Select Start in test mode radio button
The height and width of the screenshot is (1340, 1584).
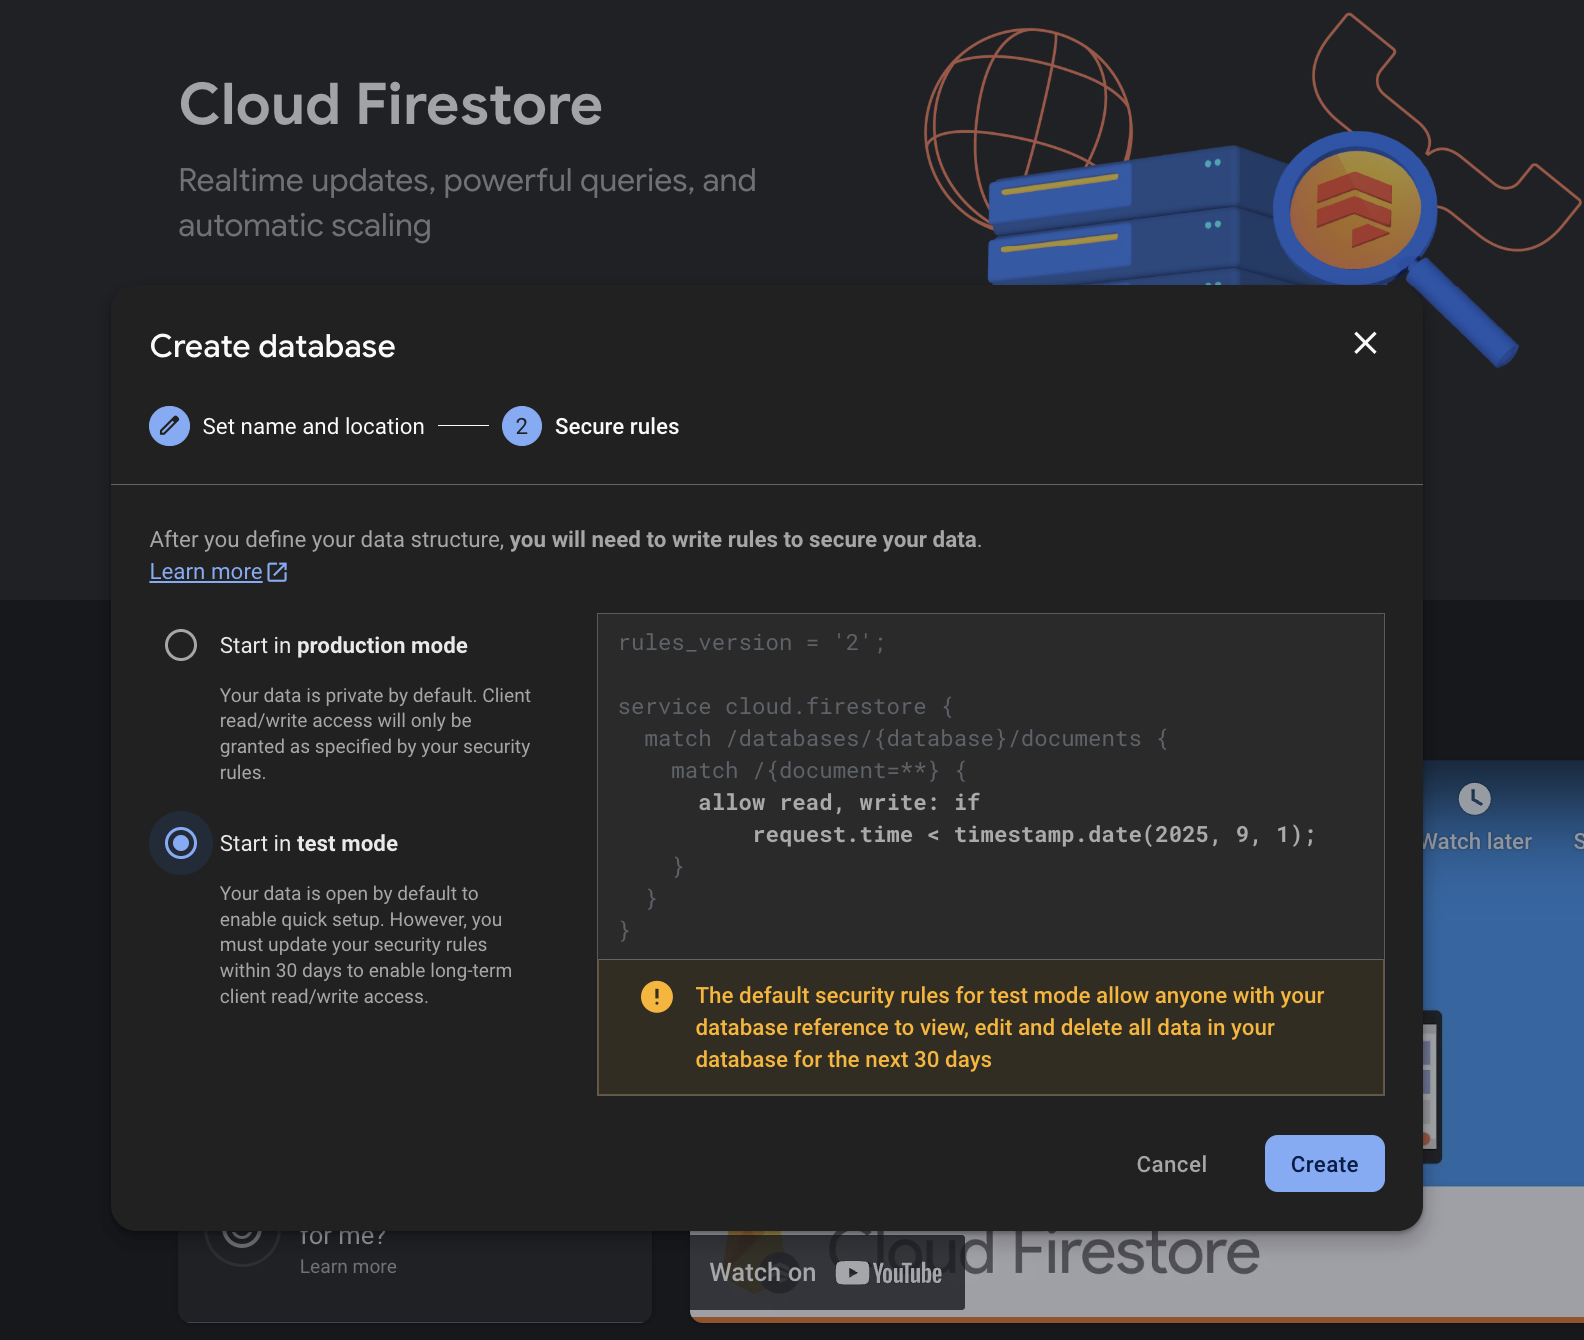pos(181,843)
